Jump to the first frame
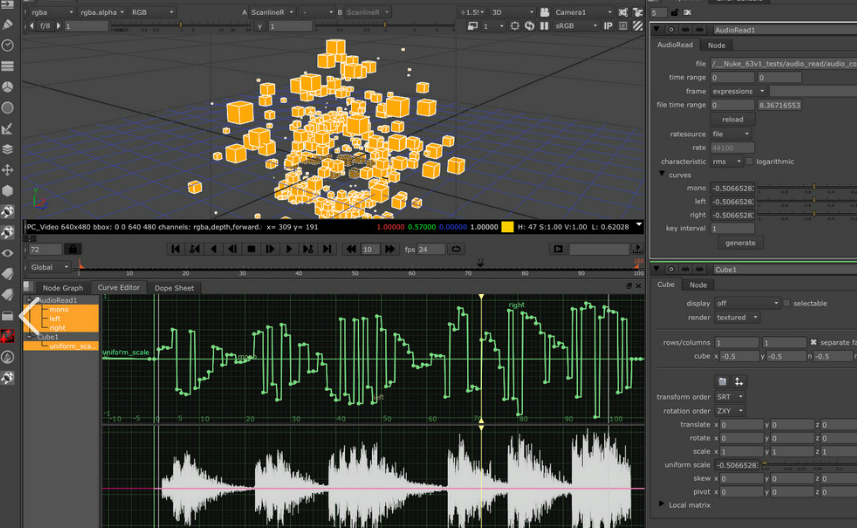Image resolution: width=857 pixels, height=528 pixels. tap(176, 249)
